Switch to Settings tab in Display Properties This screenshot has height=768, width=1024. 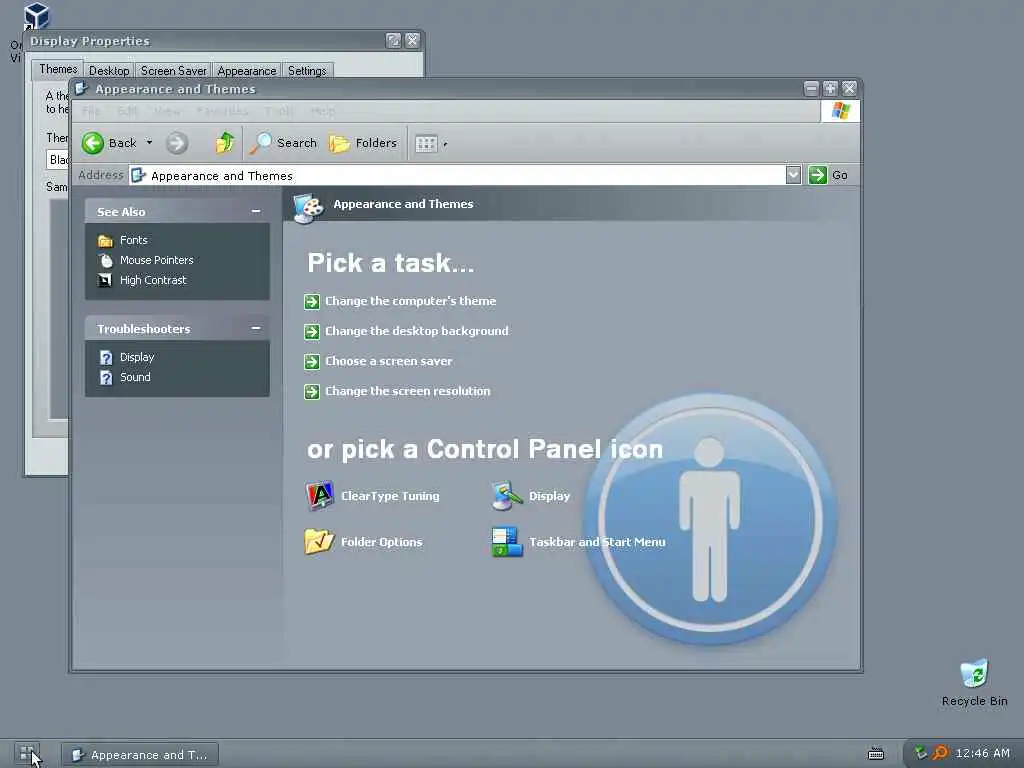[307, 71]
